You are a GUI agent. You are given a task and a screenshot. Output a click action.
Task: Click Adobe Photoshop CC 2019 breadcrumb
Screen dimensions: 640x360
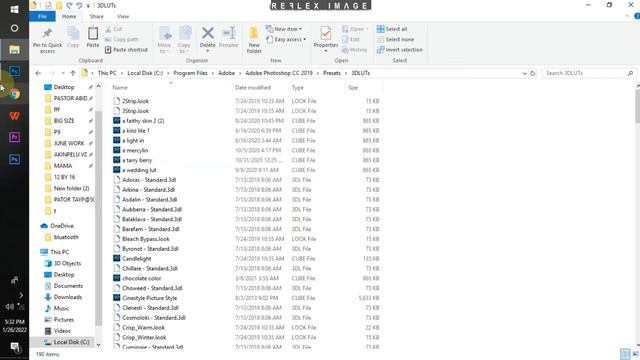pyautogui.click(x=279, y=73)
